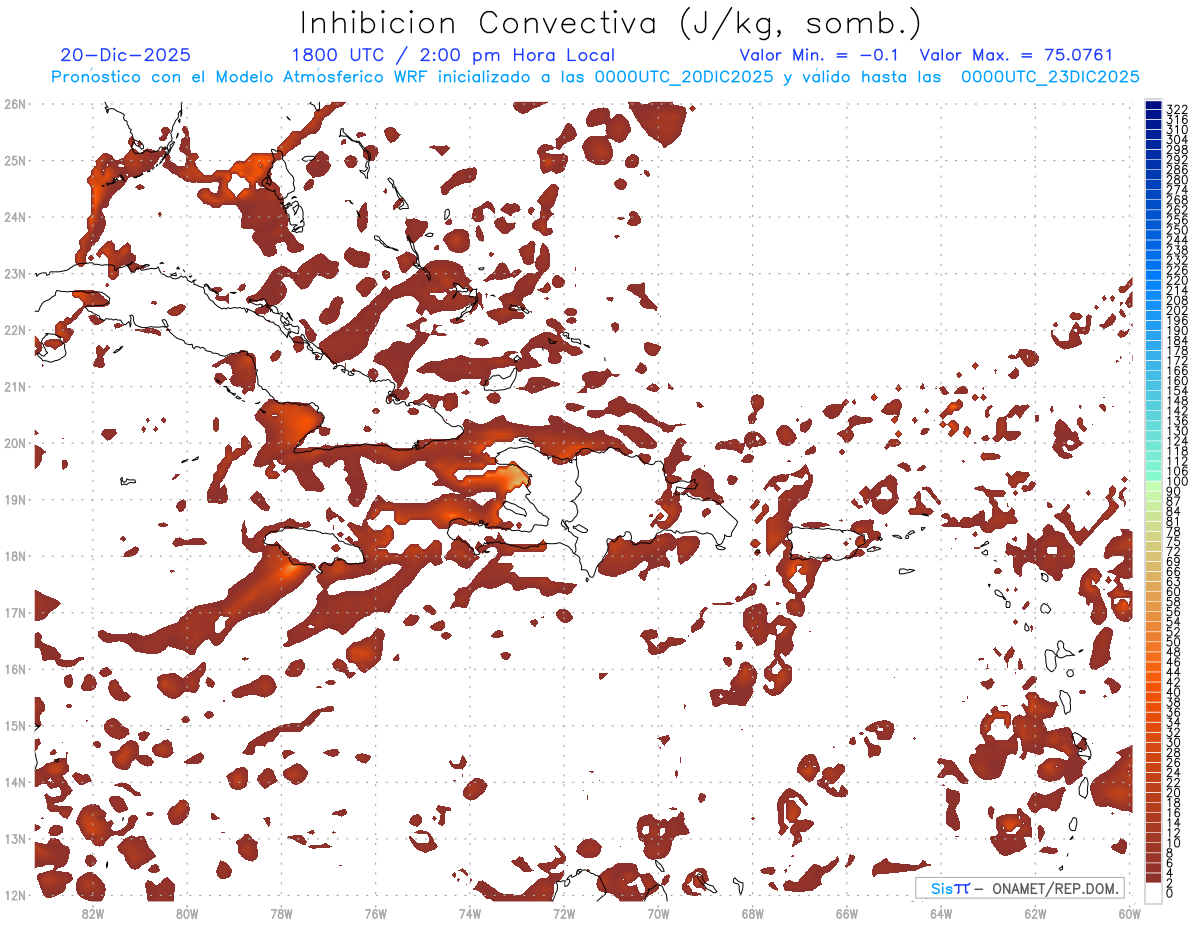Click the colorbar value 0 at bottom

click(1170, 893)
